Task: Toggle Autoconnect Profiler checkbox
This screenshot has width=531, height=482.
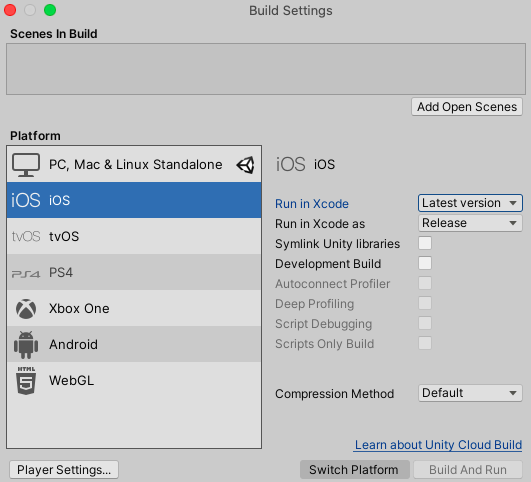Action: tap(425, 283)
